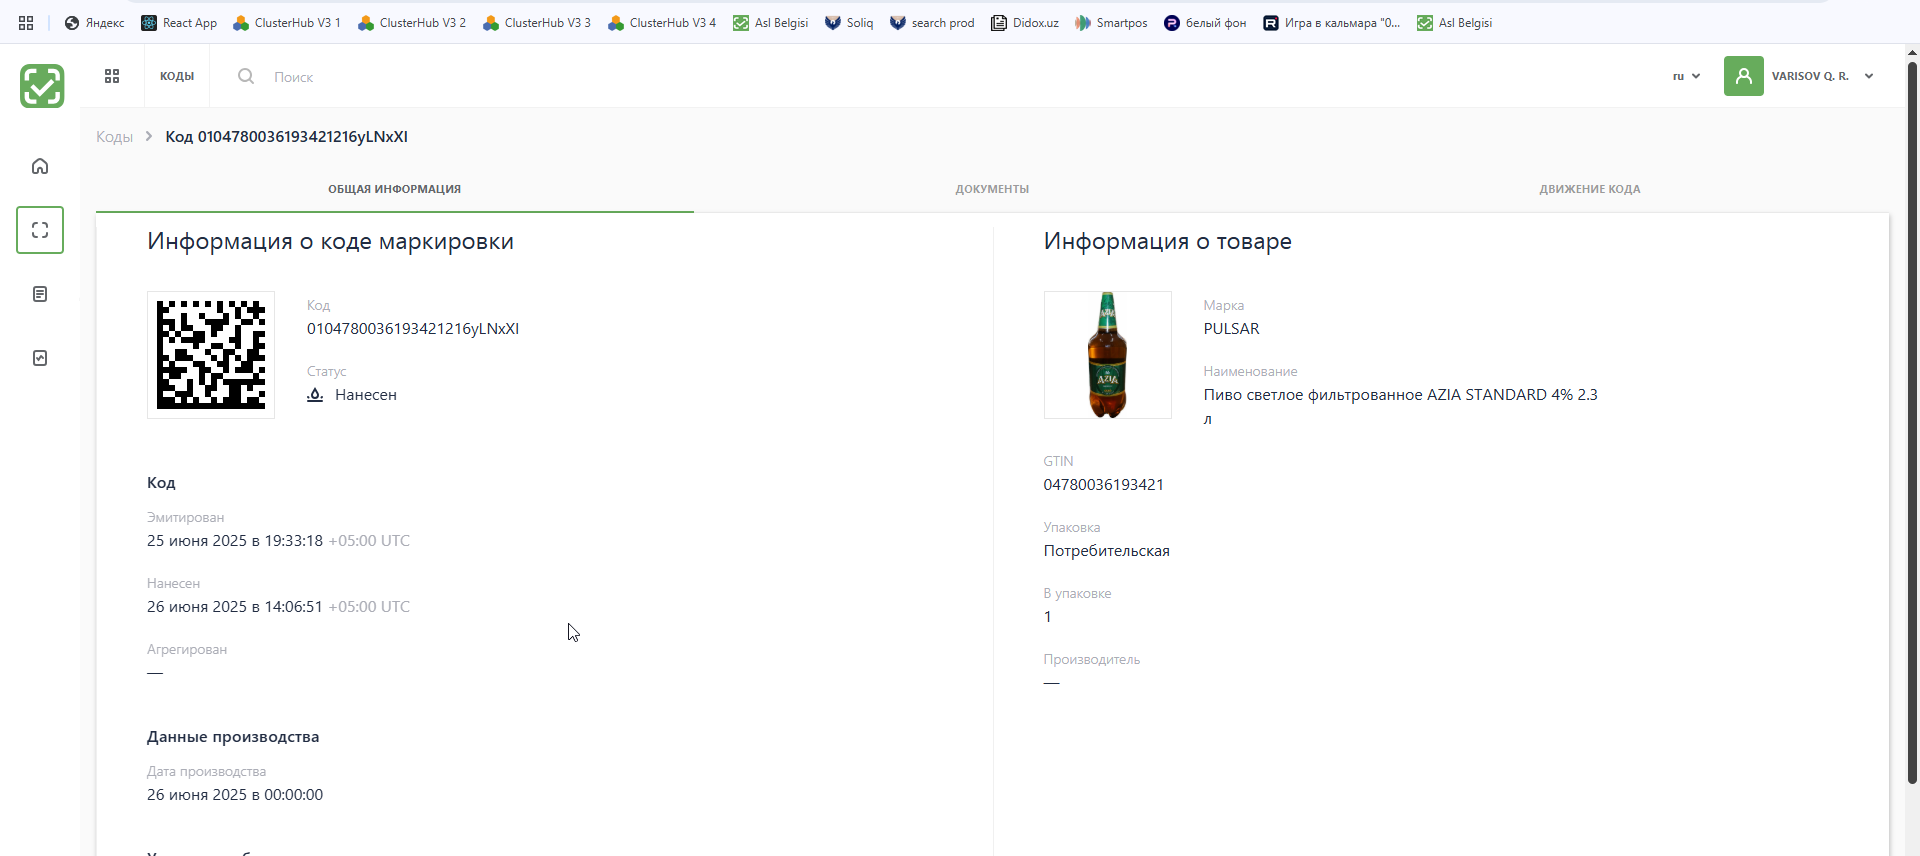The image size is (1920, 856).
Task: Click the Информация о коде маркировки heading
Action: coord(331,241)
